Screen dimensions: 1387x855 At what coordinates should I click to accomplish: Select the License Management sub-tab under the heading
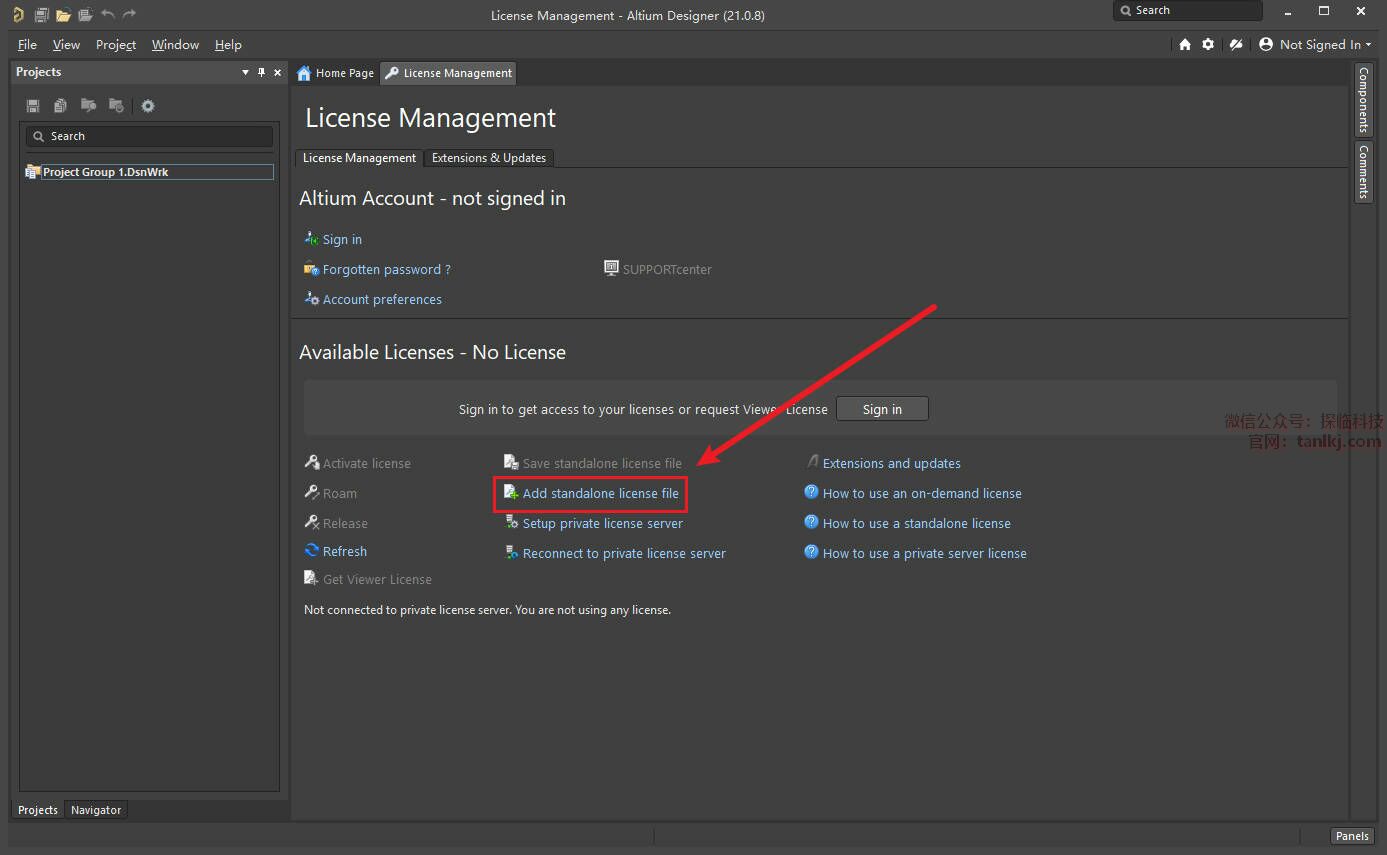coord(359,158)
